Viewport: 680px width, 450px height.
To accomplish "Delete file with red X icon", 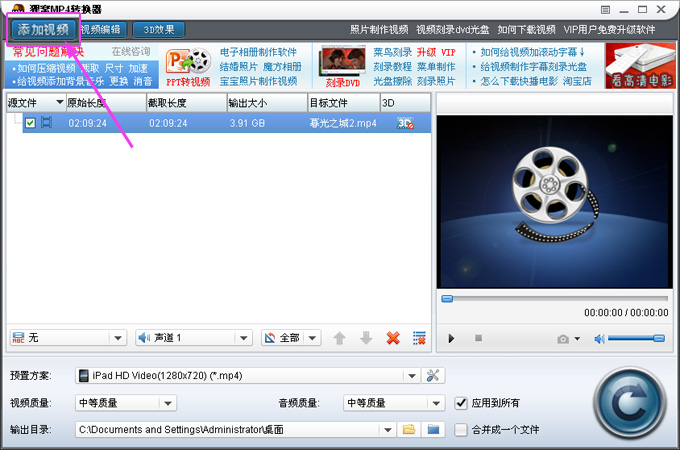I will [x=393, y=338].
